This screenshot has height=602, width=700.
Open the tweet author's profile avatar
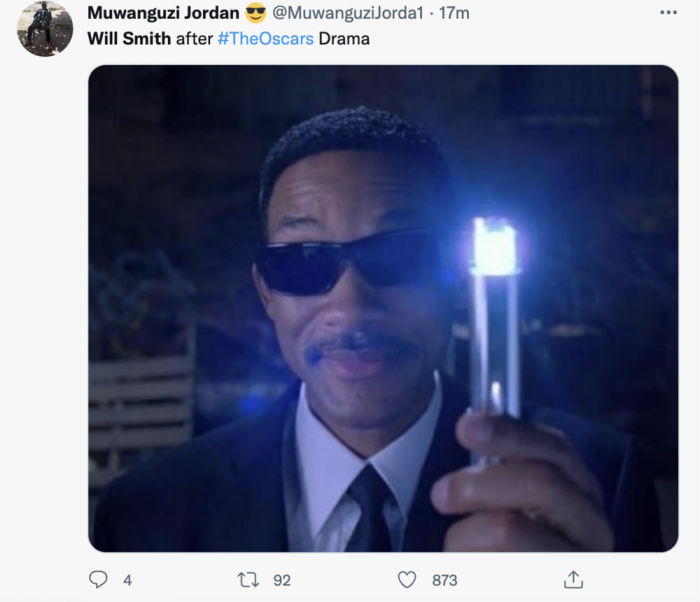click(45, 28)
